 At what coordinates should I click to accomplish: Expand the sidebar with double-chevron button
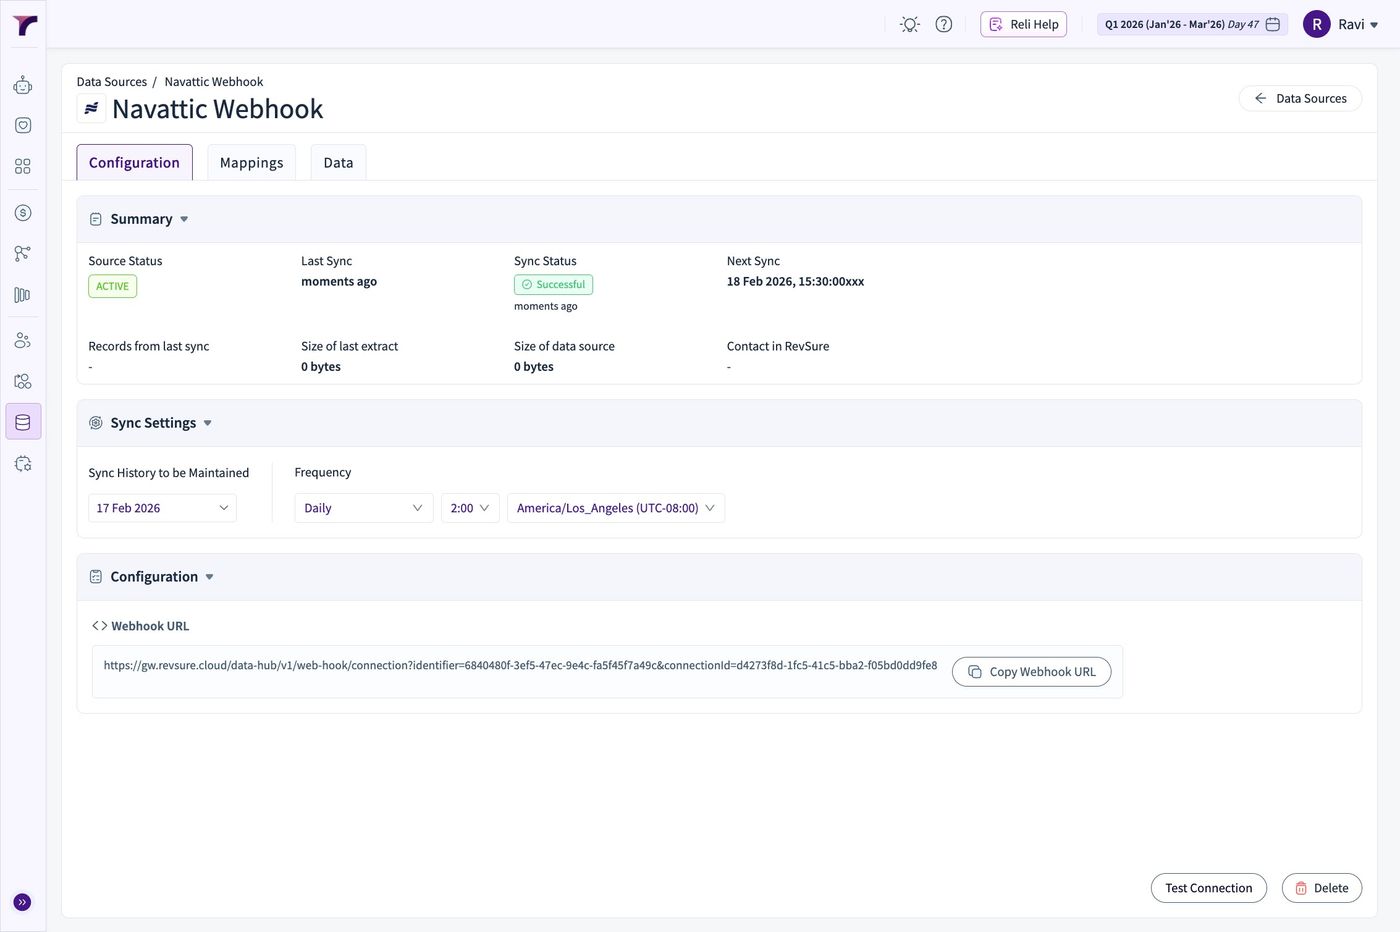pos(22,902)
